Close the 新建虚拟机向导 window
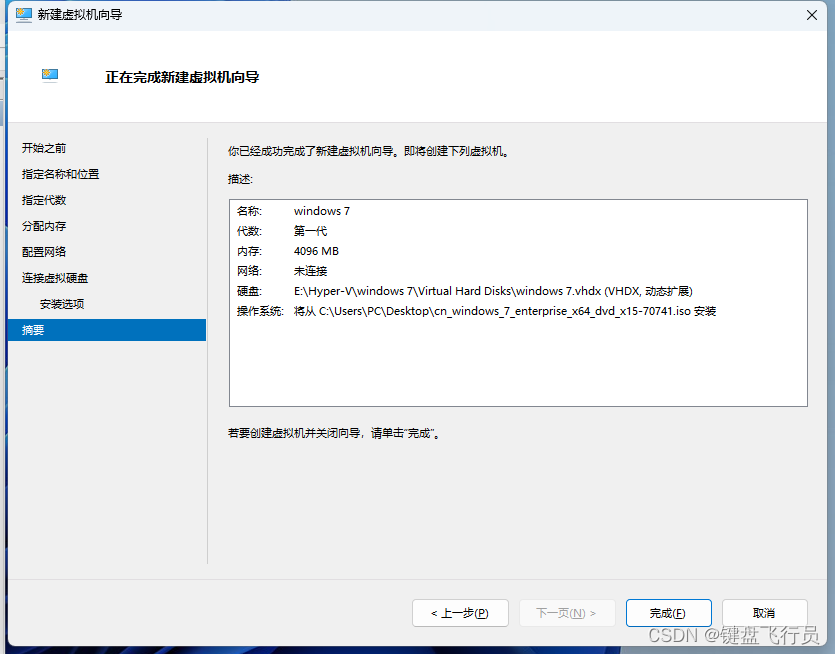835x654 pixels. click(811, 15)
